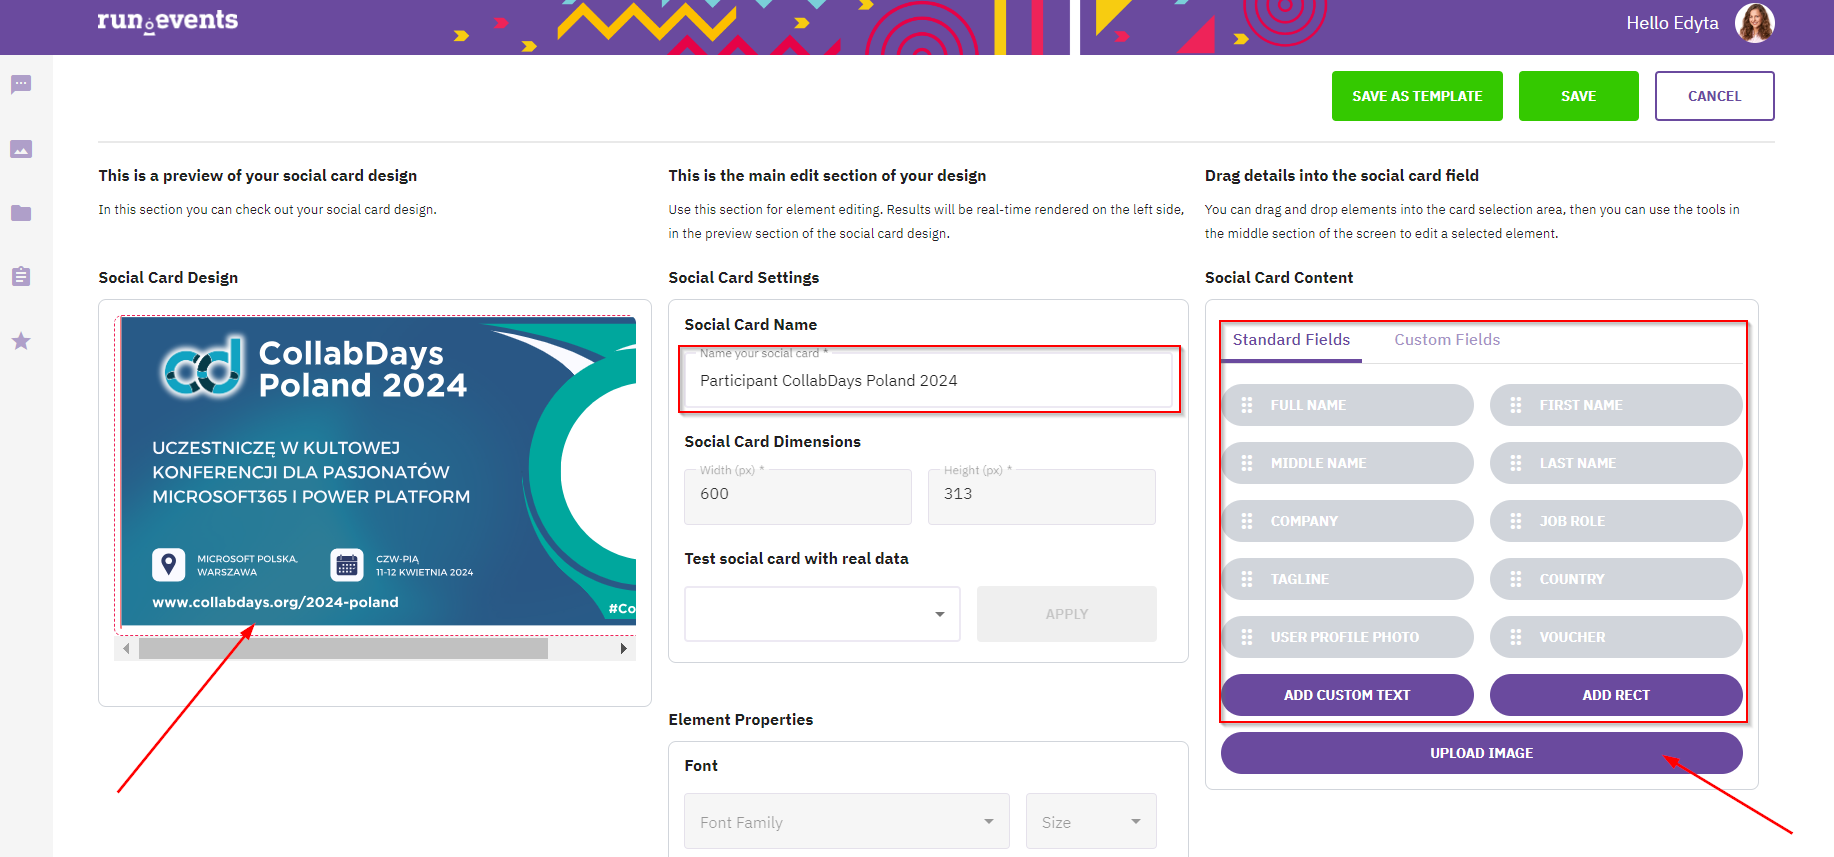Grab the drag handle of Job Role field
Image resolution: width=1834 pixels, height=857 pixels.
click(x=1516, y=521)
